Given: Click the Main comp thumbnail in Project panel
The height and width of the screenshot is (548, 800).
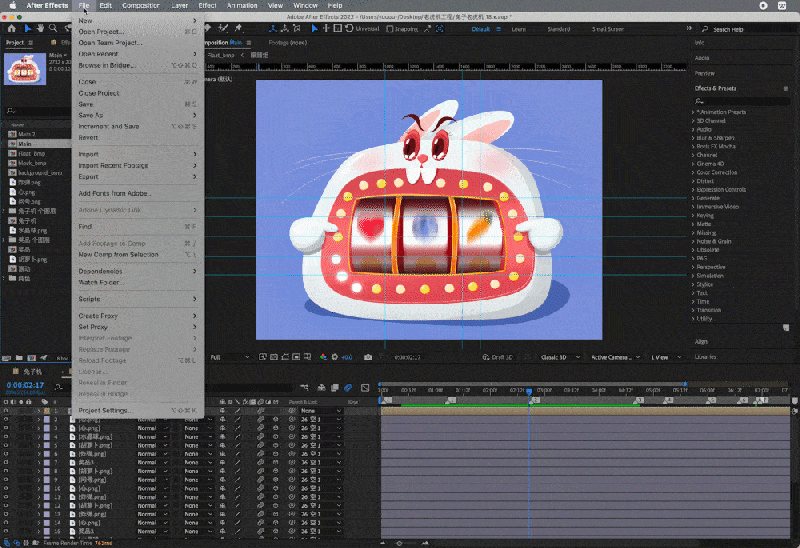Looking at the screenshot, I should (25, 68).
